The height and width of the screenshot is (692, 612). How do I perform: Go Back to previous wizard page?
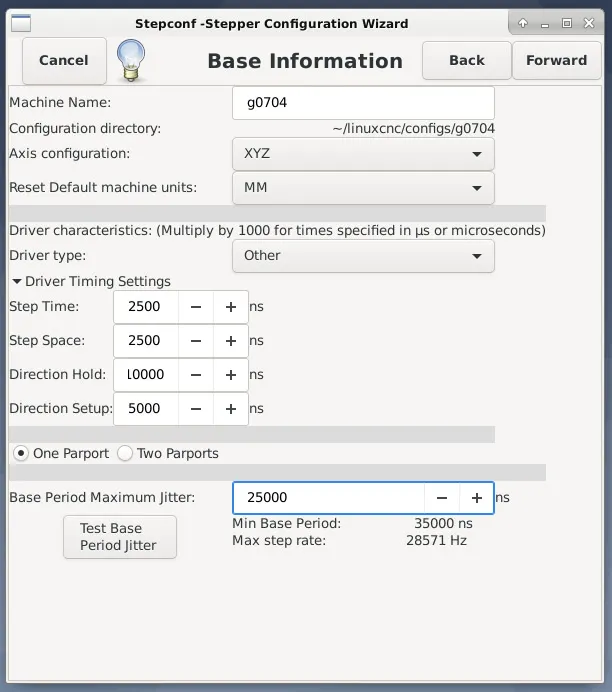pos(466,60)
